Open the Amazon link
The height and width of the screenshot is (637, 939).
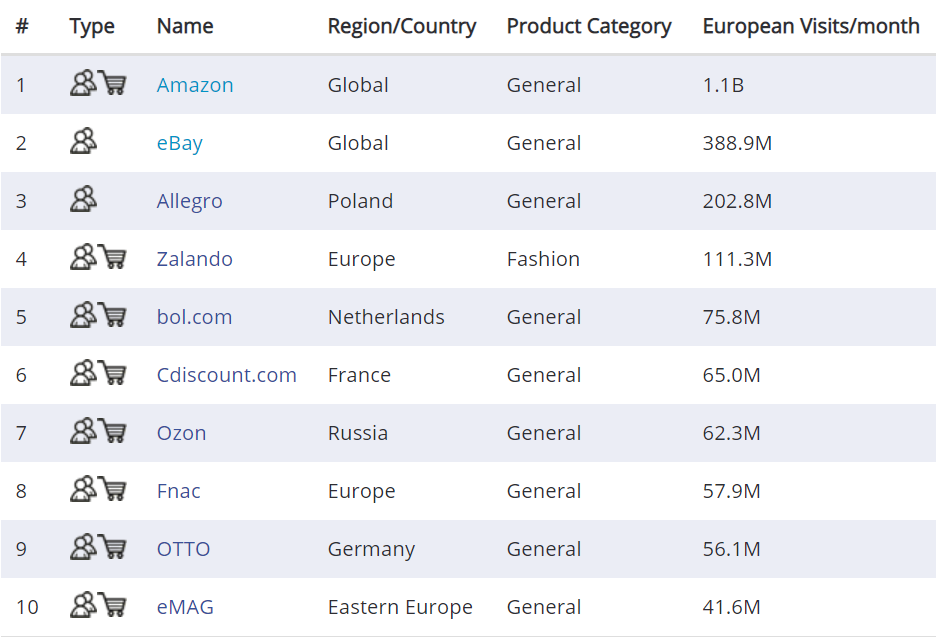click(x=195, y=85)
